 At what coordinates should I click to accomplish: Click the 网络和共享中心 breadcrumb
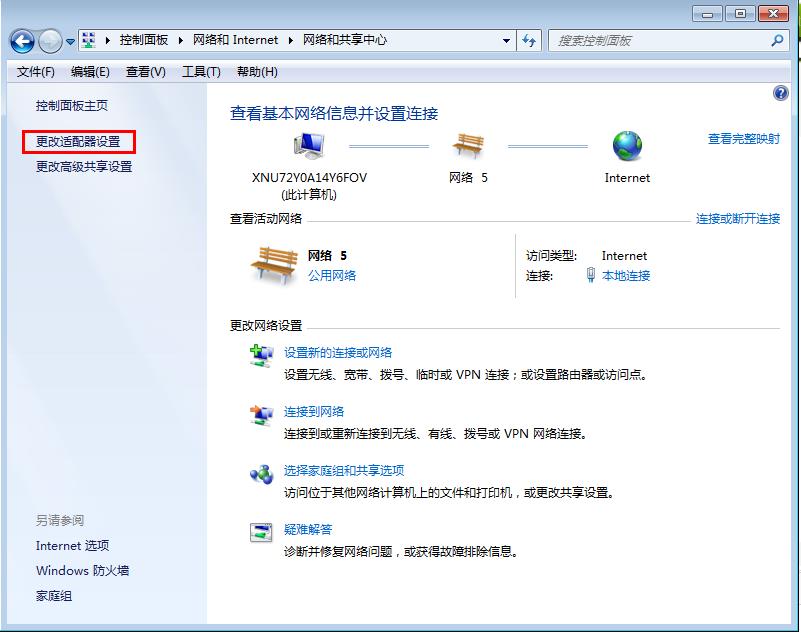pos(345,40)
